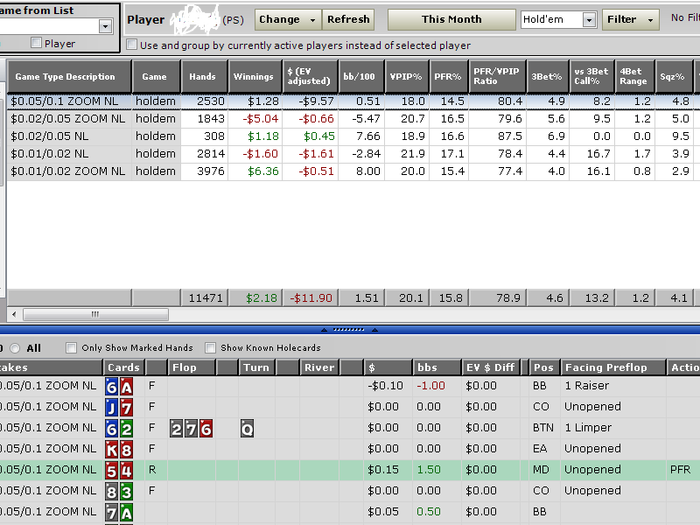
Task: Enable group by currently active players checkbox
Action: click(132, 45)
